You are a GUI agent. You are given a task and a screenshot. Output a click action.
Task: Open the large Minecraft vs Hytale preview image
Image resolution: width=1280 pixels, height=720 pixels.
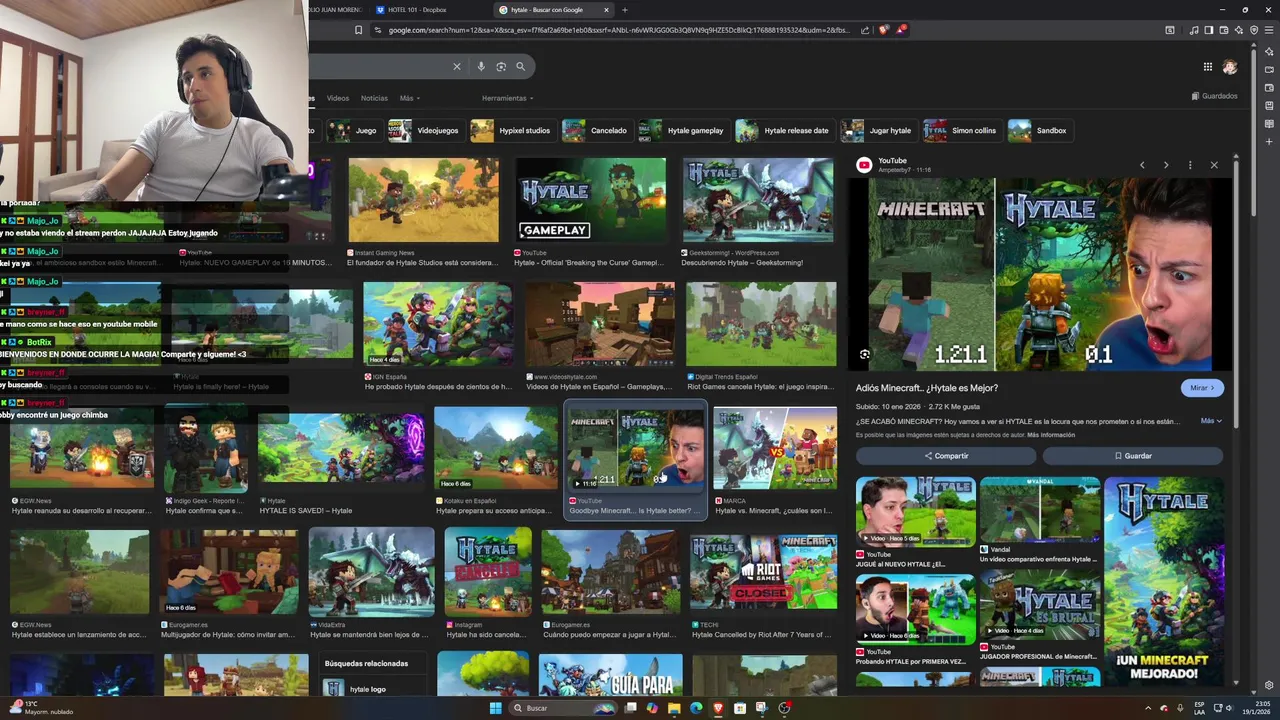pos(1040,274)
